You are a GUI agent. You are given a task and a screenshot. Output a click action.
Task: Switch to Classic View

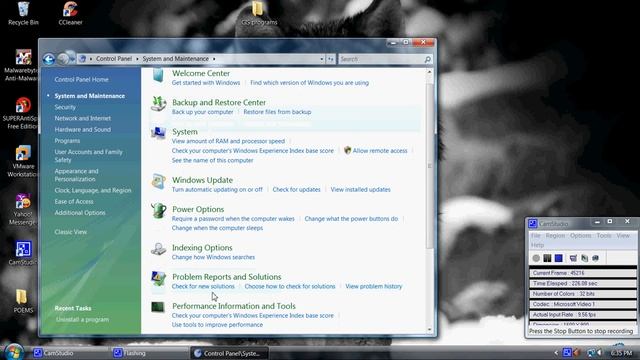point(71,232)
